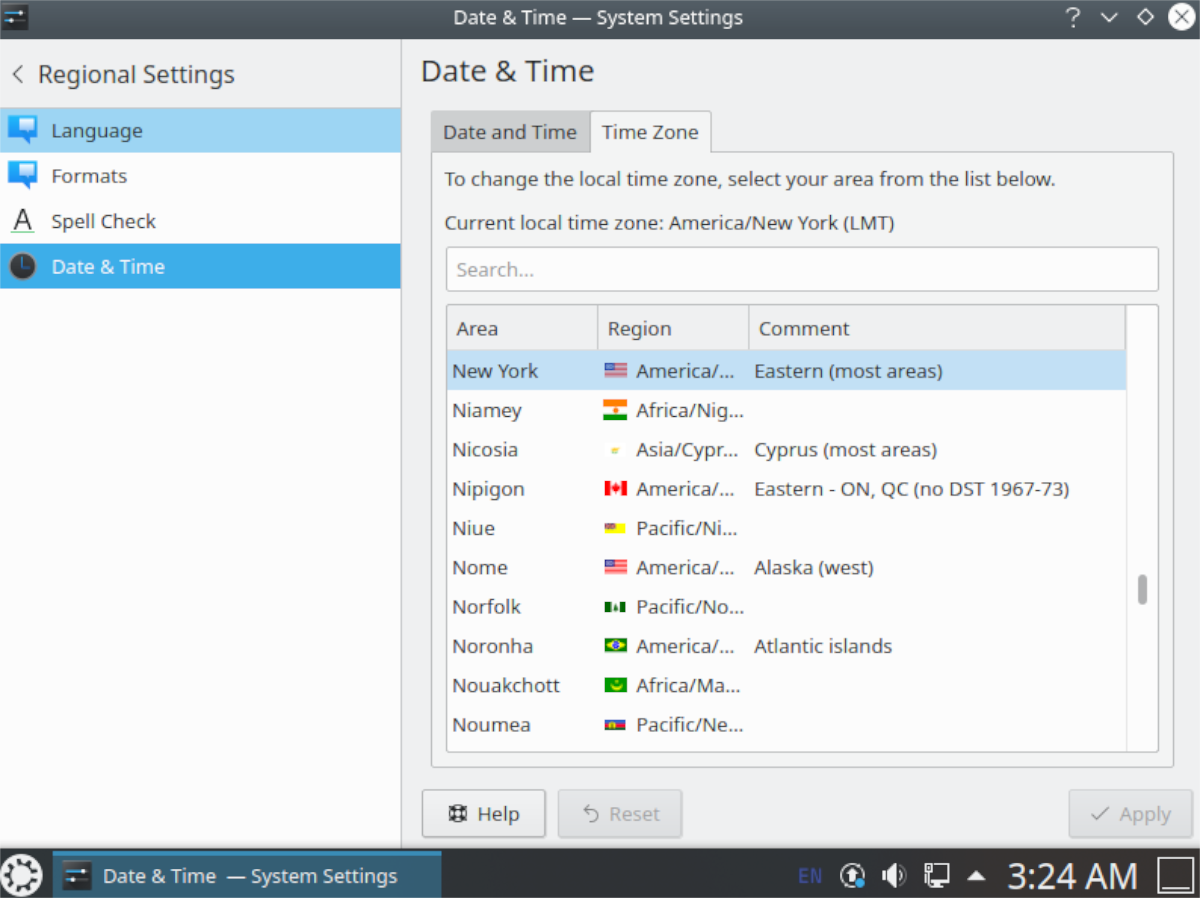Click the Spell Check icon

click(x=22, y=221)
